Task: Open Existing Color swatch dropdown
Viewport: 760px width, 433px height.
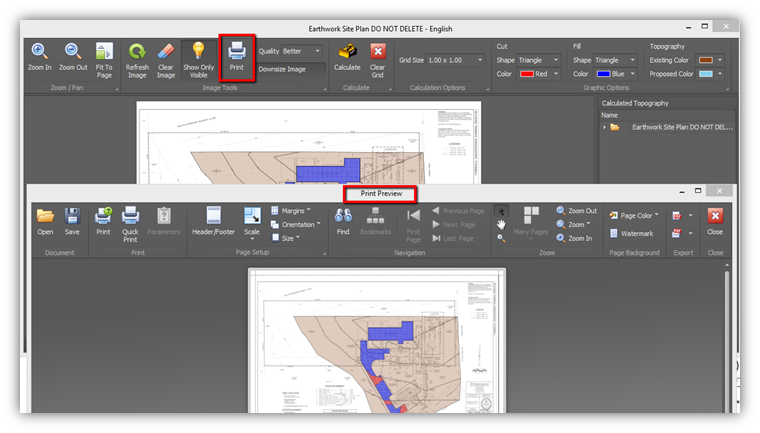Action: point(710,60)
